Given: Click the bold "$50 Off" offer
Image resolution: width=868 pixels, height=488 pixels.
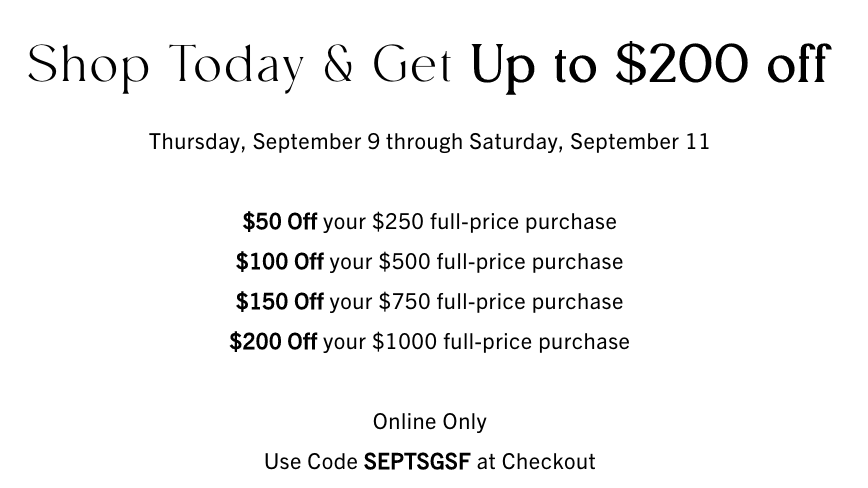Looking at the screenshot, I should coord(280,222).
